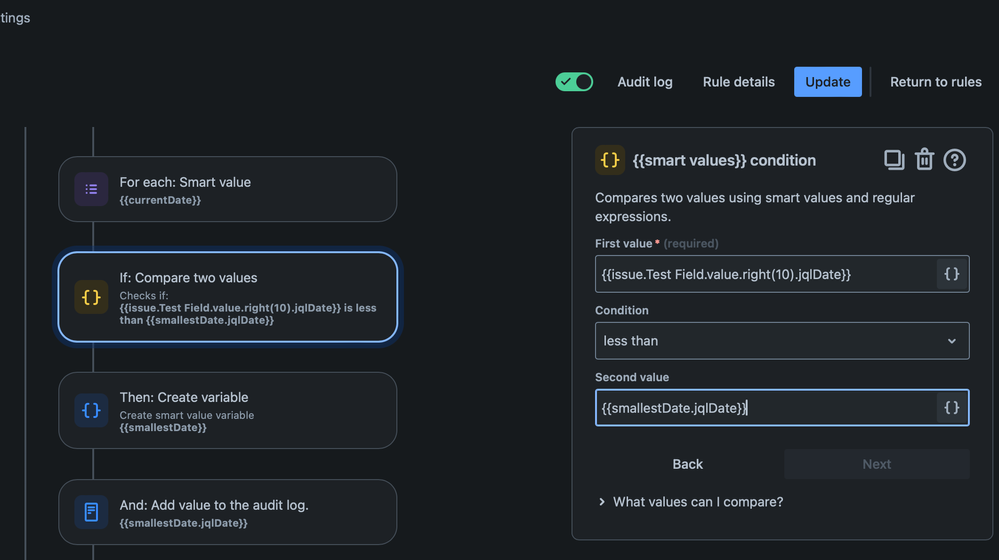Image resolution: width=999 pixels, height=560 pixels.
Task: Click the Back button
Action: pyautogui.click(x=687, y=464)
